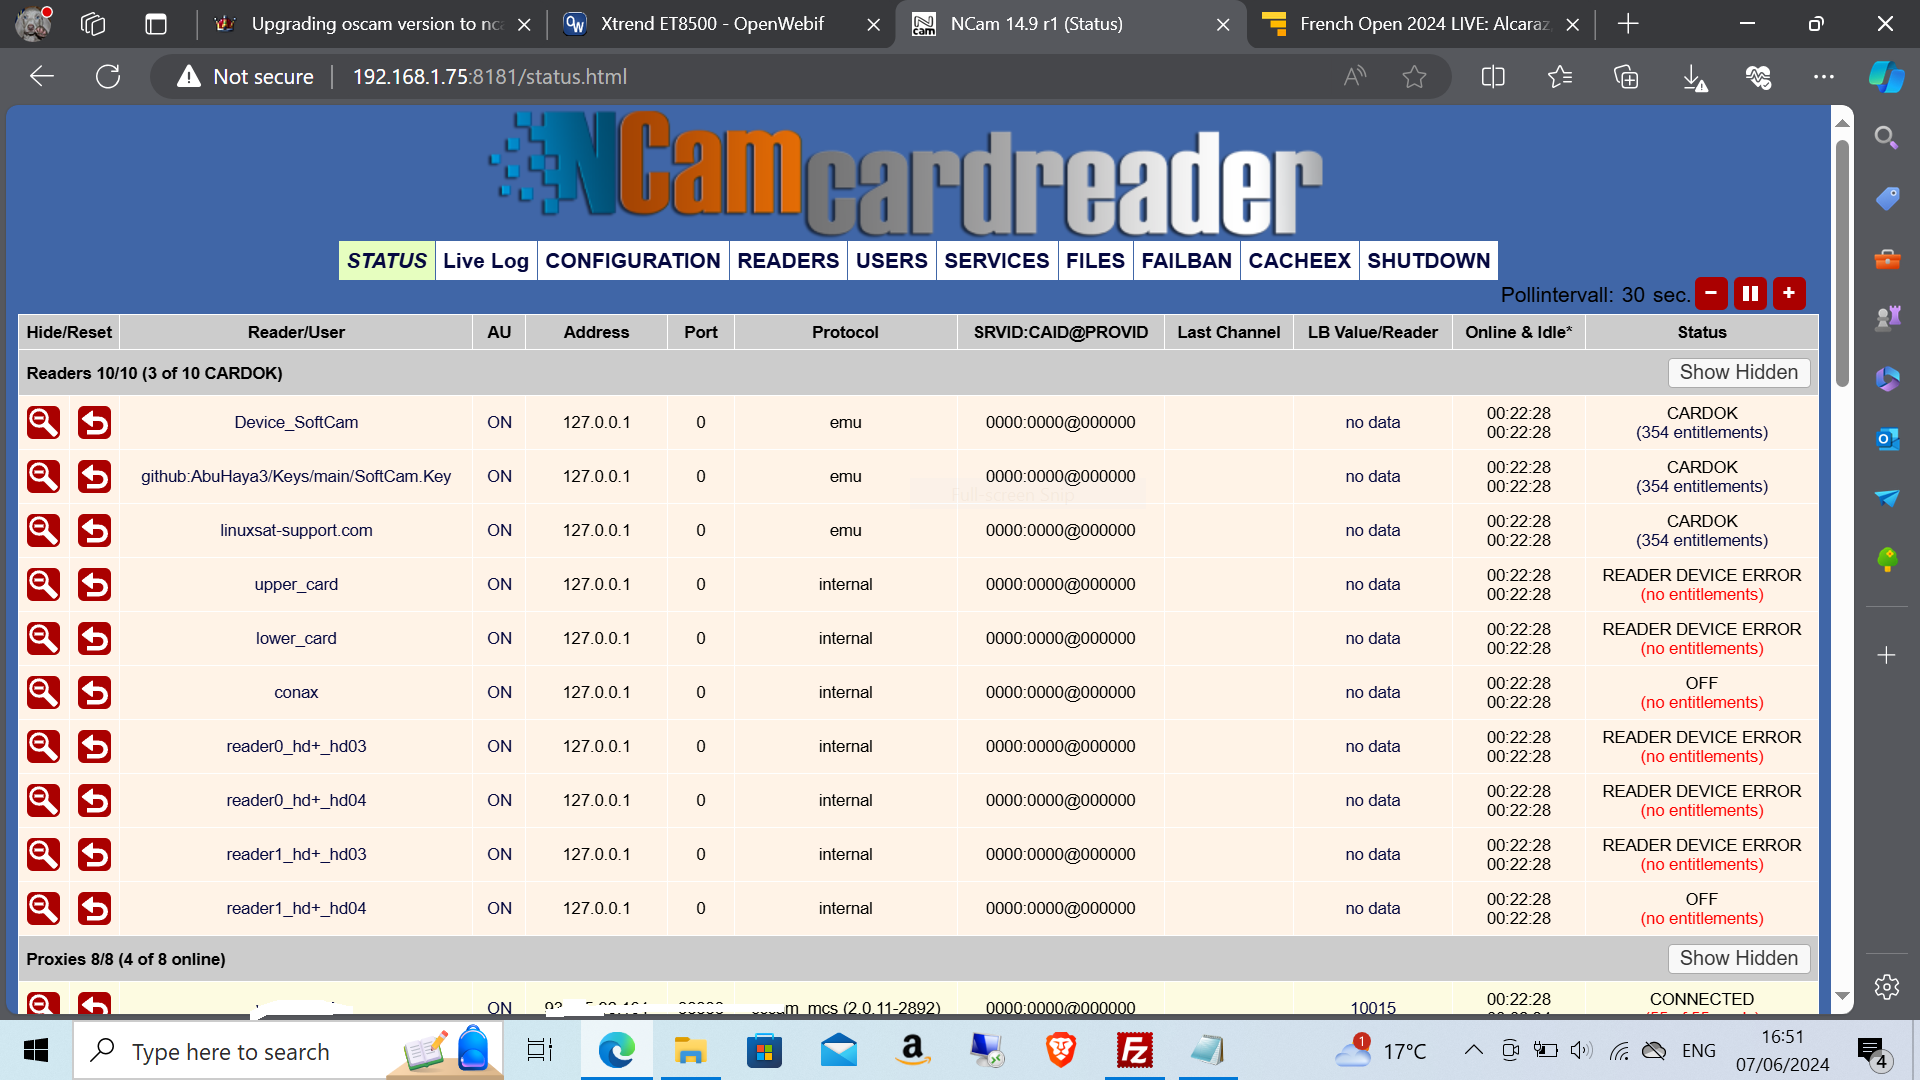Reset the Device_SoftCam reader statistics
1920x1080 pixels.
point(95,423)
